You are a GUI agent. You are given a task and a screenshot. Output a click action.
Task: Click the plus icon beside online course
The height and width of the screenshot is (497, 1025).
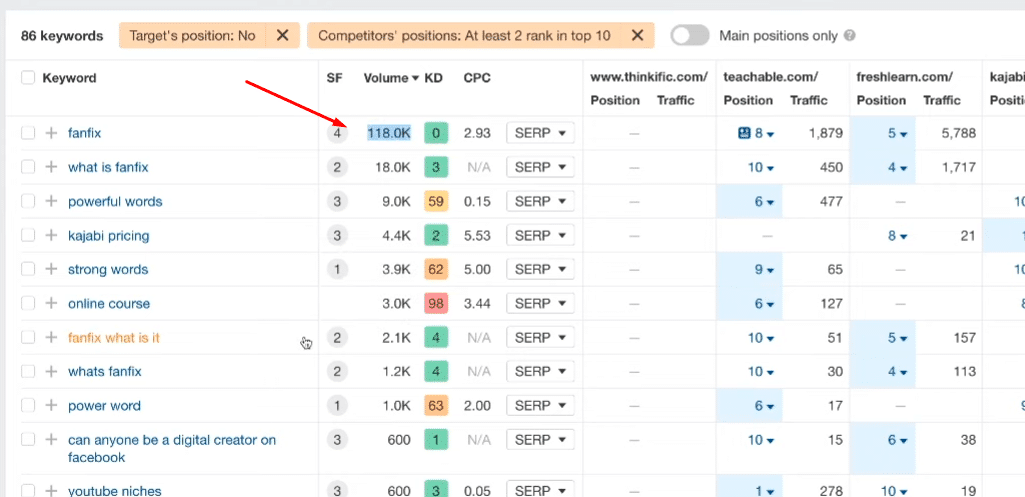click(x=51, y=304)
